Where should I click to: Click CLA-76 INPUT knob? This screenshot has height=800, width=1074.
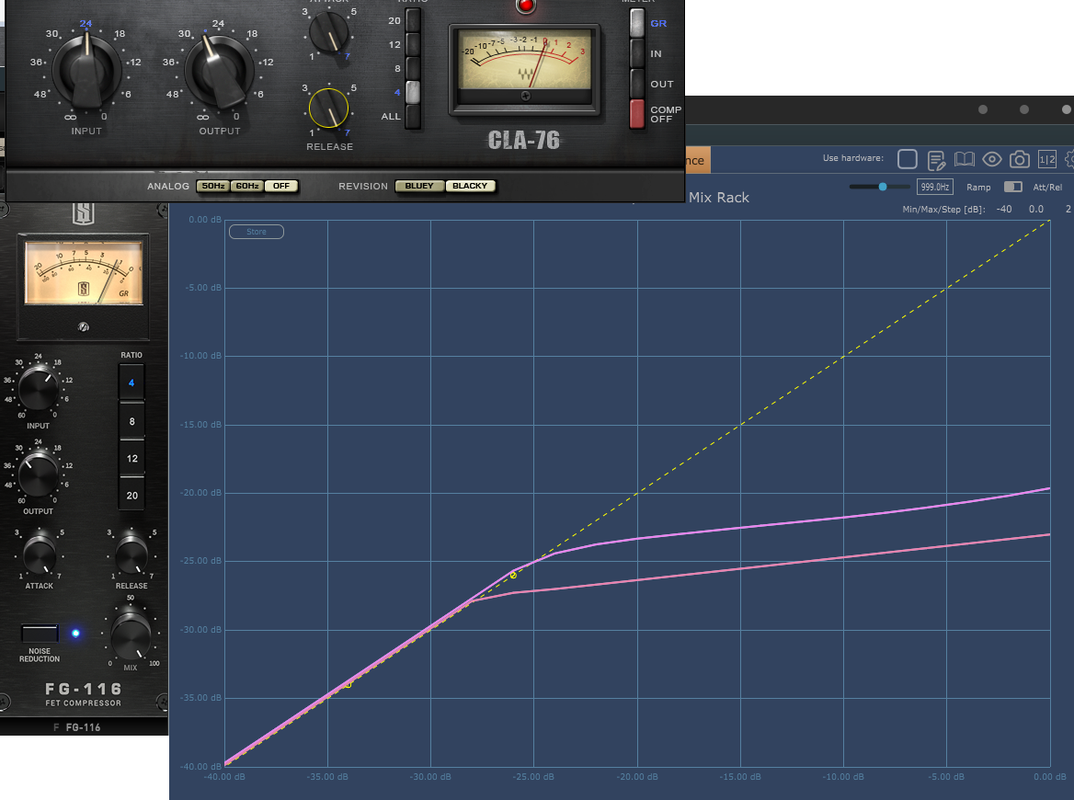(87, 70)
